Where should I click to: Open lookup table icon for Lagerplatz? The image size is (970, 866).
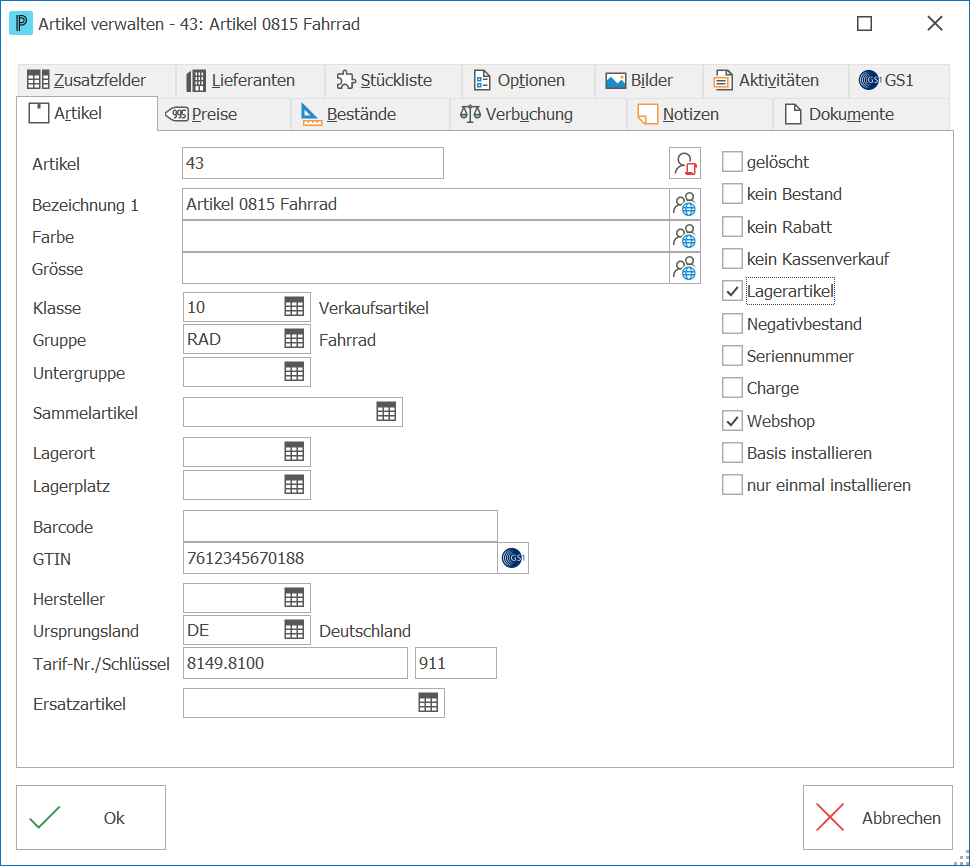[294, 485]
